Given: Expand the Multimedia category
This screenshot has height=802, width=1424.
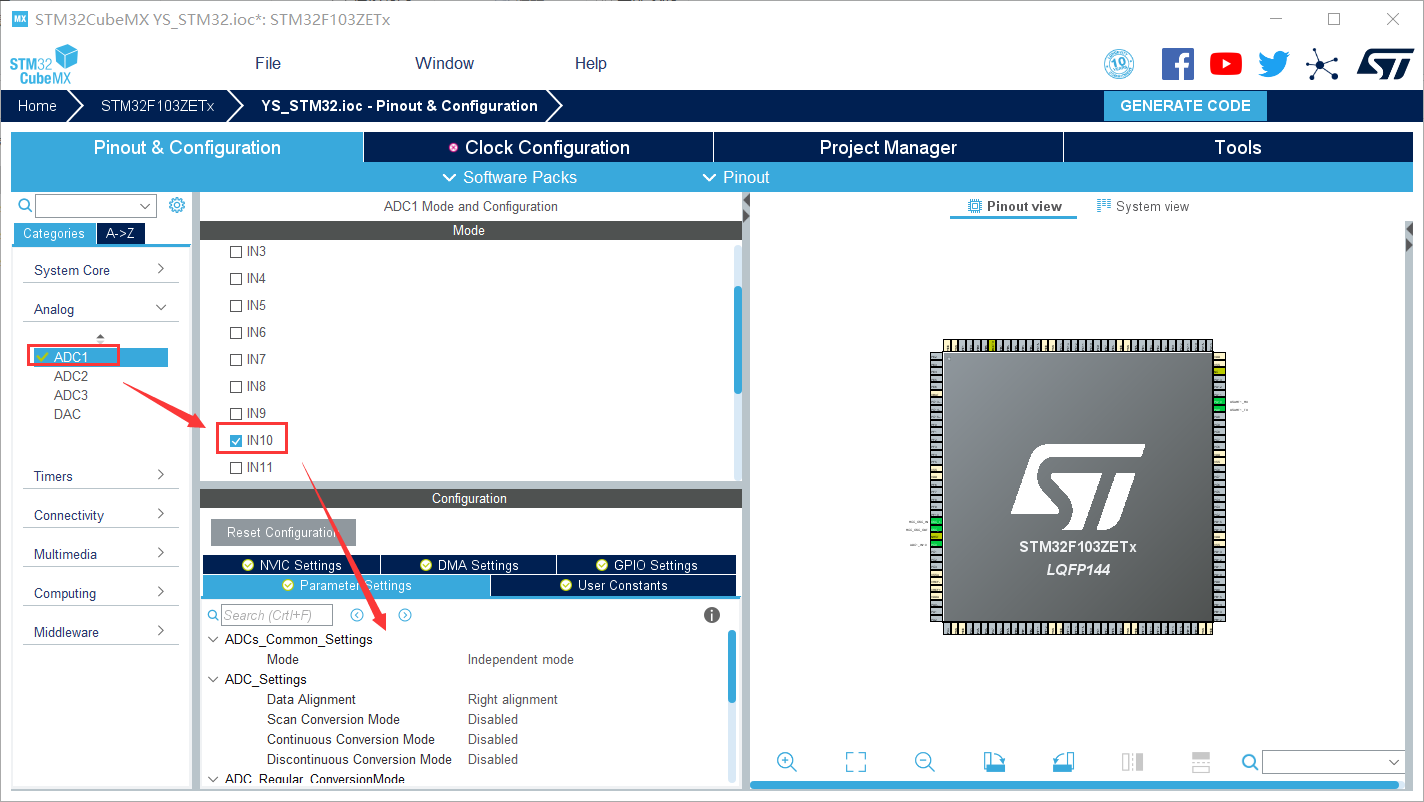Looking at the screenshot, I should coord(100,554).
